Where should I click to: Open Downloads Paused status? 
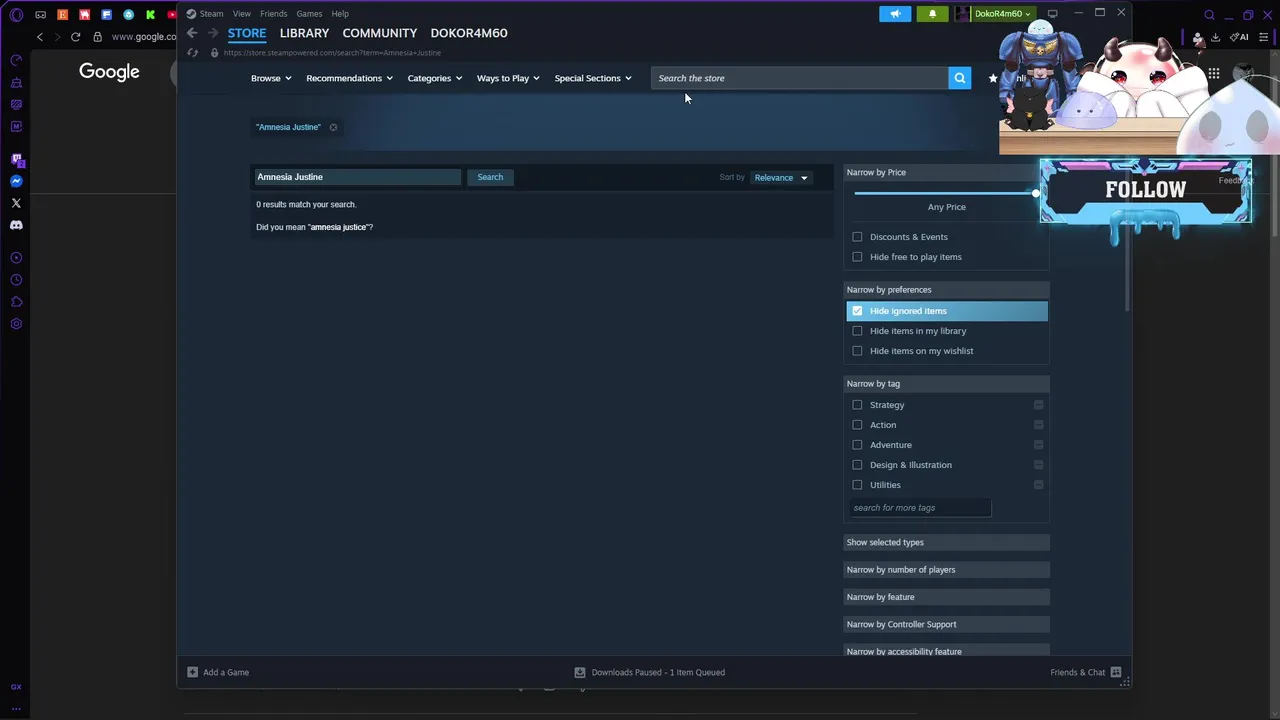pyautogui.click(x=650, y=672)
